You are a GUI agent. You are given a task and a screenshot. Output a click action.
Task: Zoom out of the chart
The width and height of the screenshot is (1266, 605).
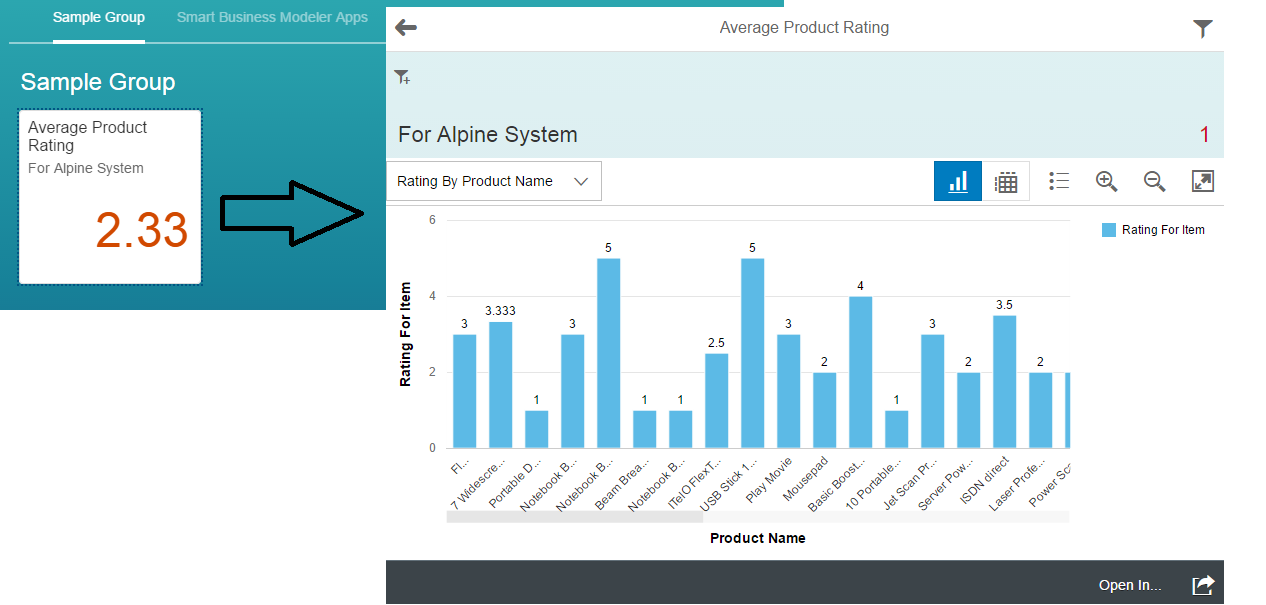(x=1154, y=181)
